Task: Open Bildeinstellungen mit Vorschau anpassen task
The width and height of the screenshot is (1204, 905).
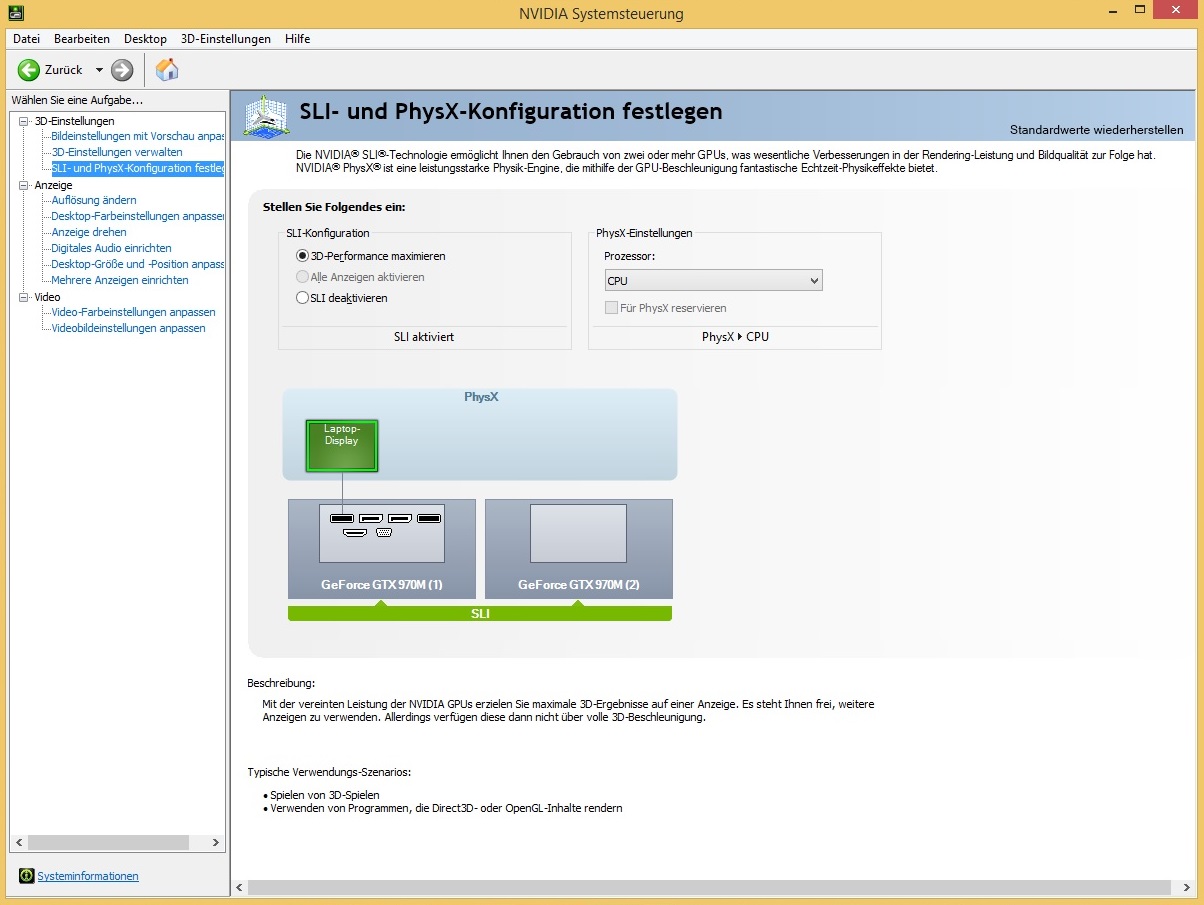Action: click(x=137, y=136)
